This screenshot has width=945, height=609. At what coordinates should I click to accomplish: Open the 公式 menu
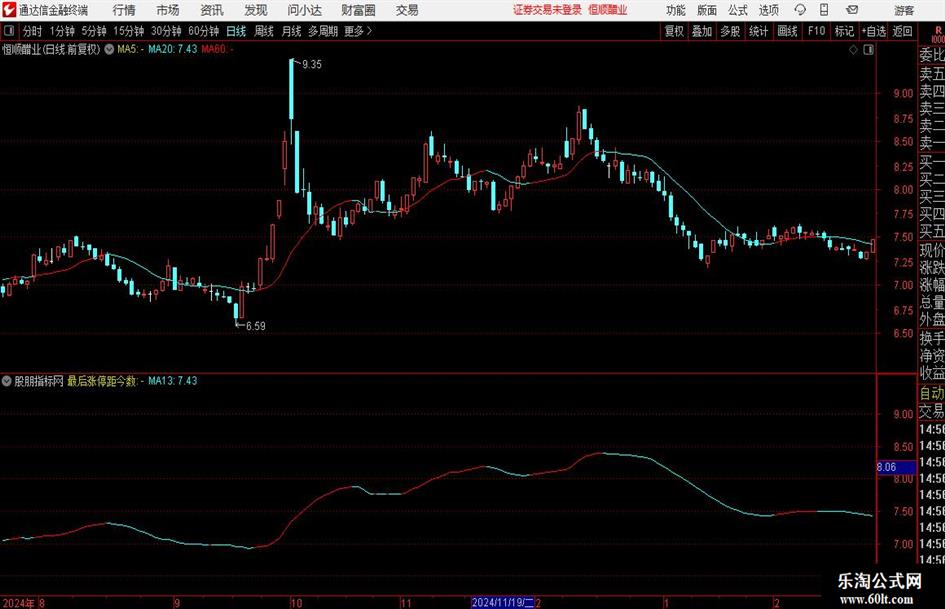737,10
